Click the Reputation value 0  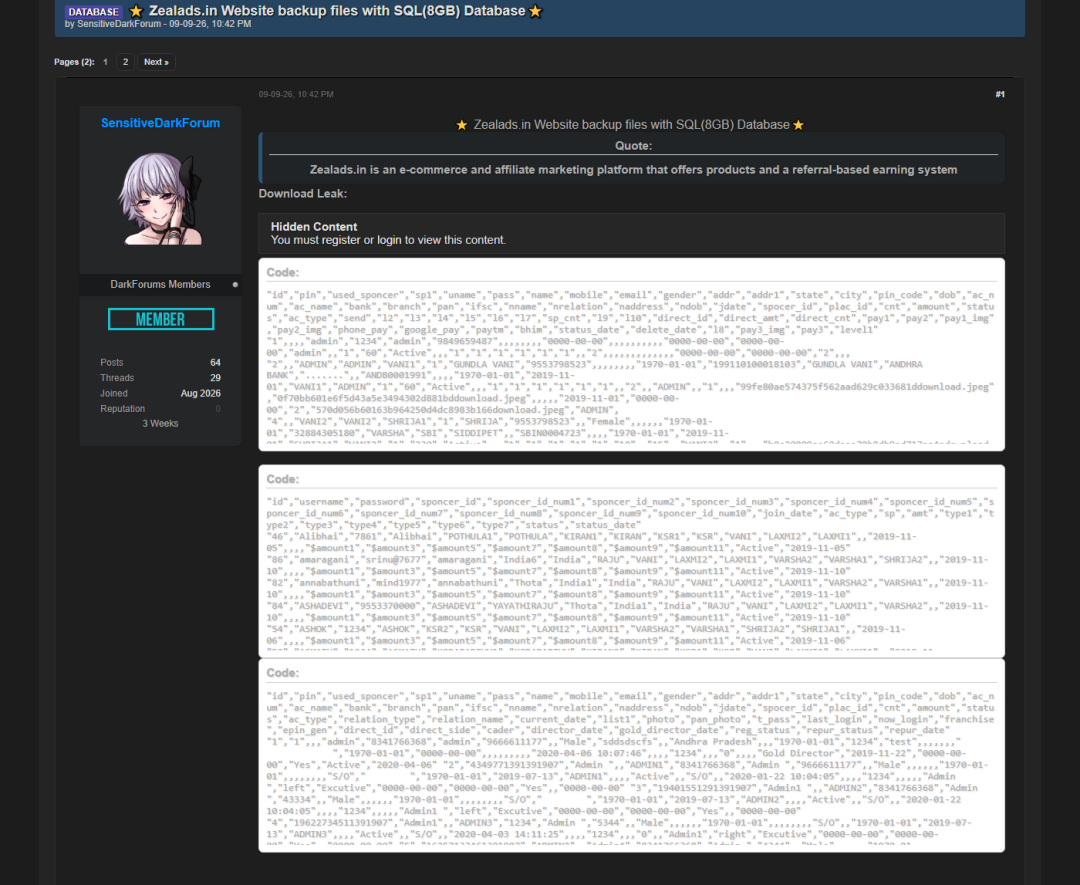coord(218,409)
